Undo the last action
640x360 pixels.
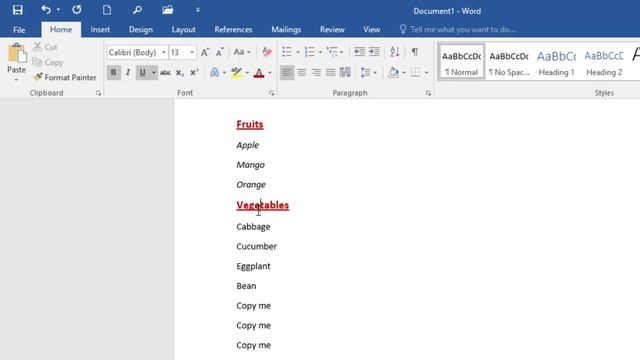tap(46, 10)
